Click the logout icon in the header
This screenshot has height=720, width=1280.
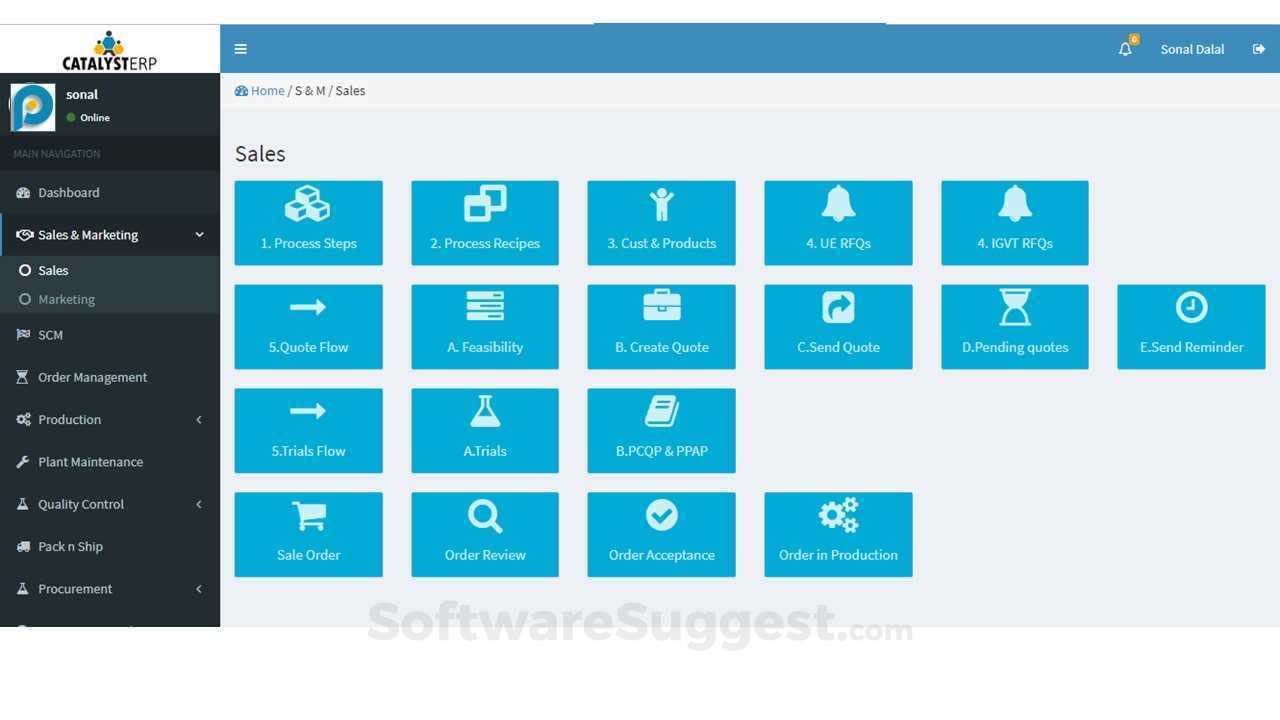tap(1259, 48)
